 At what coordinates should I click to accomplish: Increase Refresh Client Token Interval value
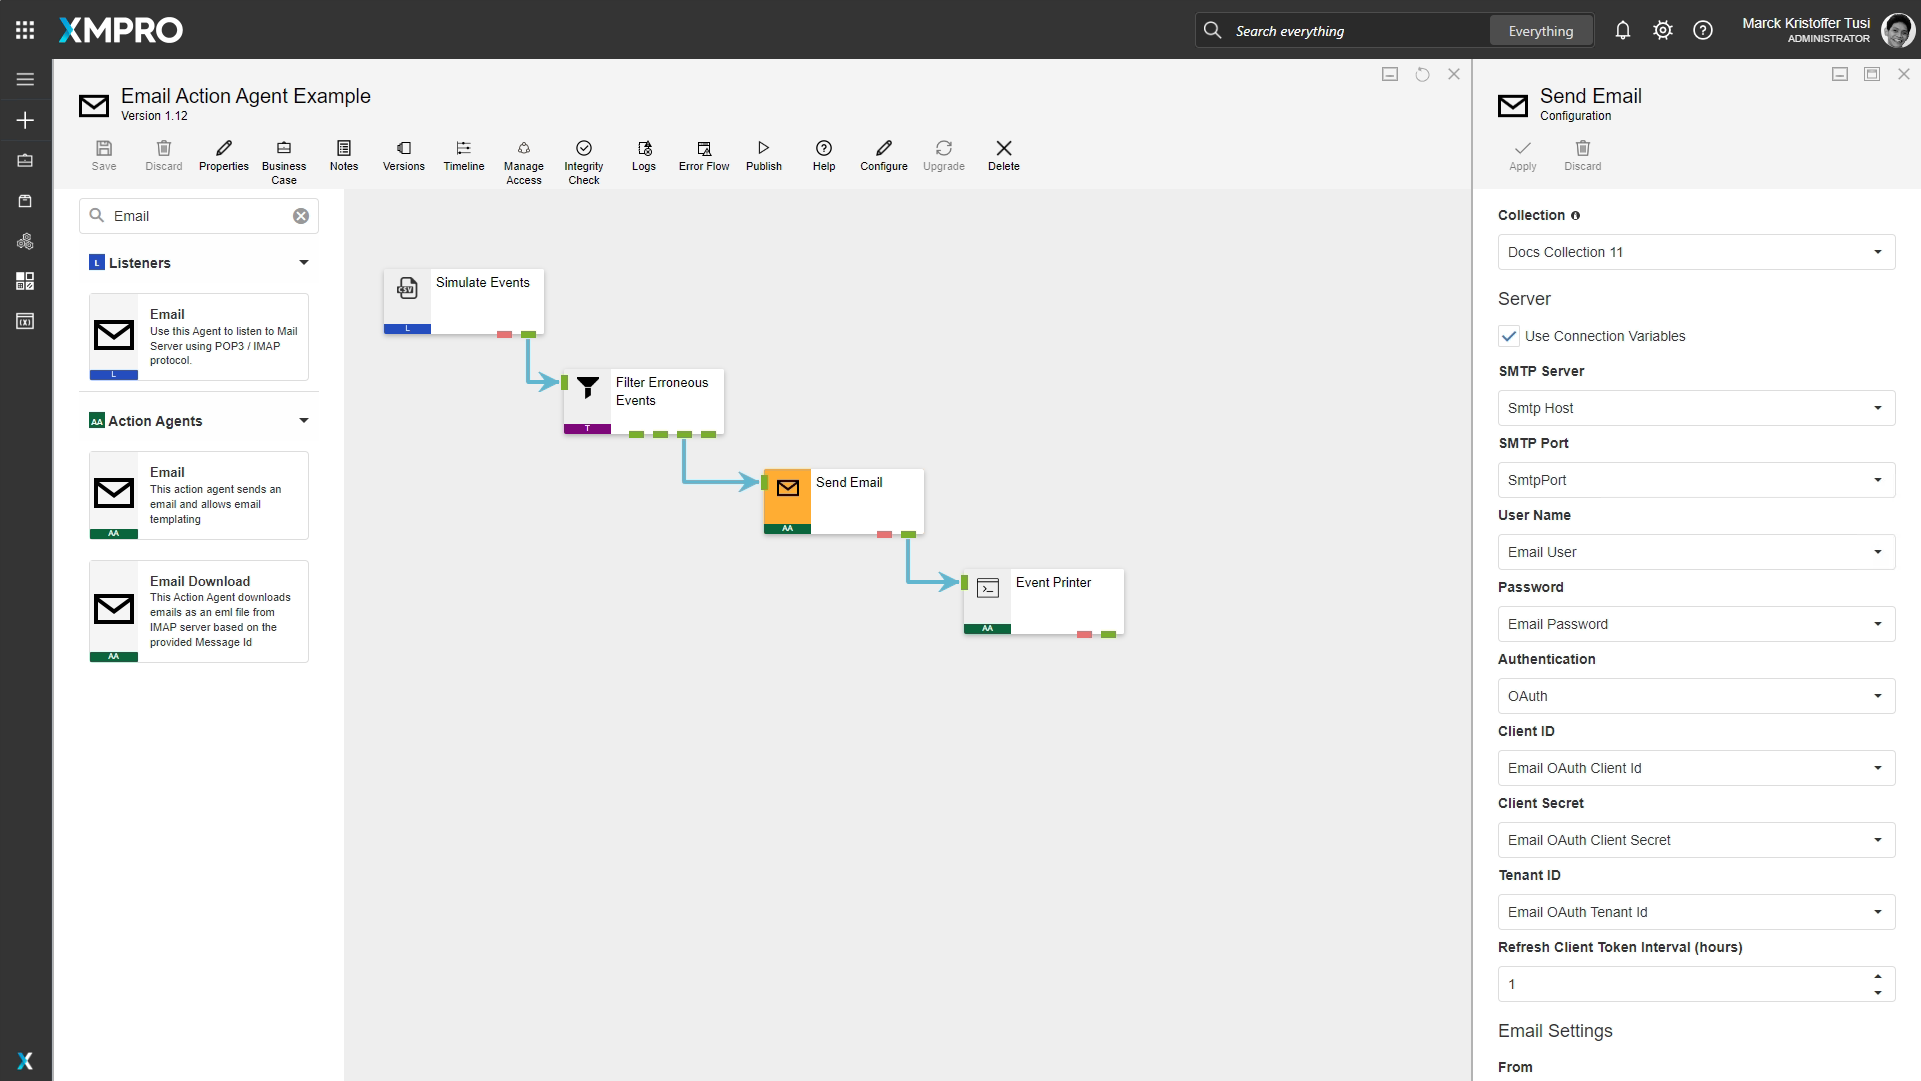[1877, 977]
